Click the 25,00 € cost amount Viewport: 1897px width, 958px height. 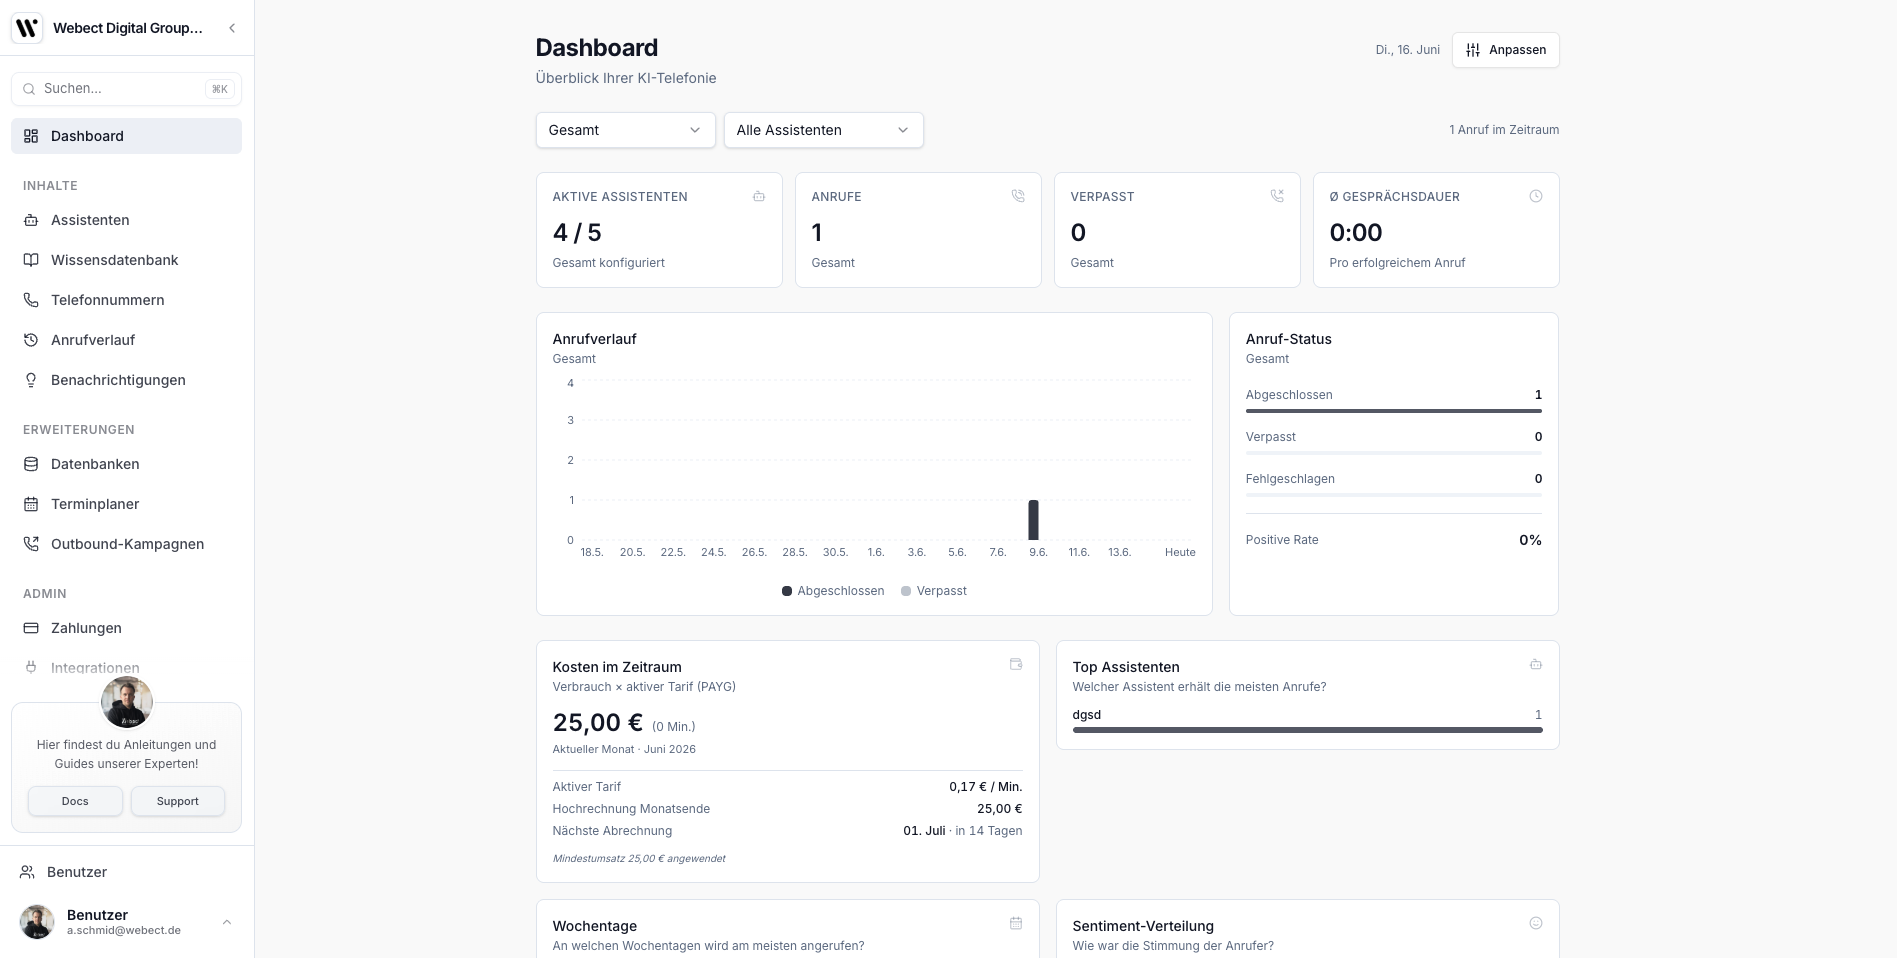point(597,722)
